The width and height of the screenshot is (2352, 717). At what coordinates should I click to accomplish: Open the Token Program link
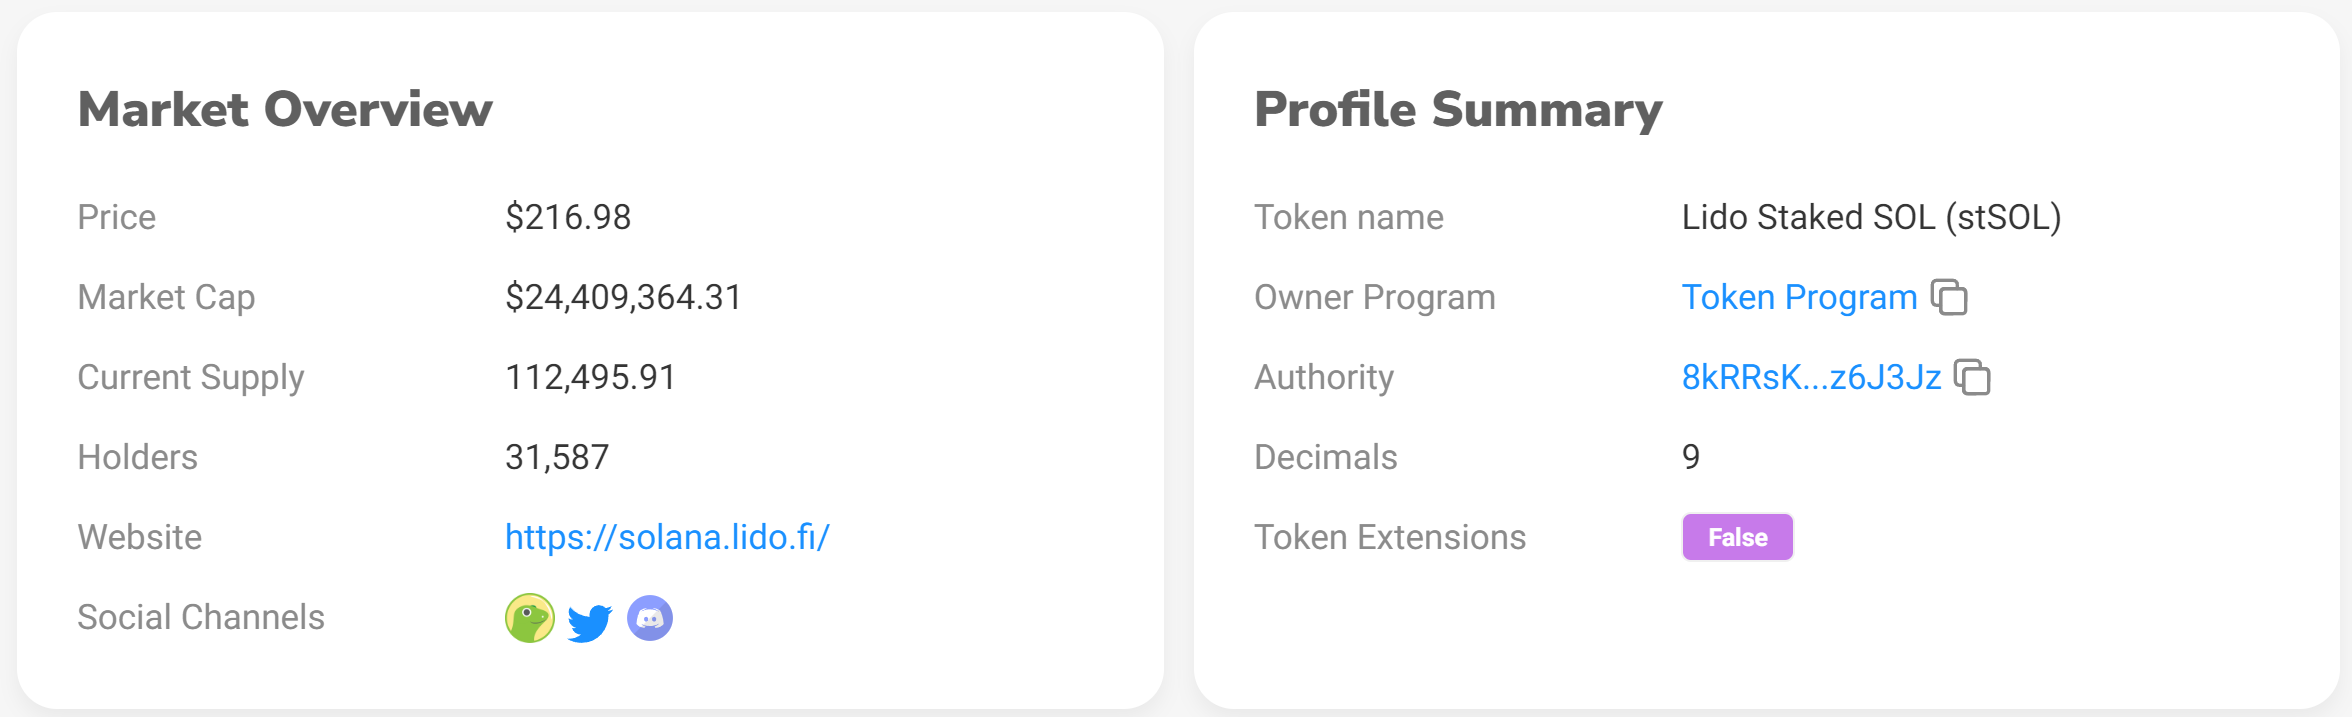1799,297
